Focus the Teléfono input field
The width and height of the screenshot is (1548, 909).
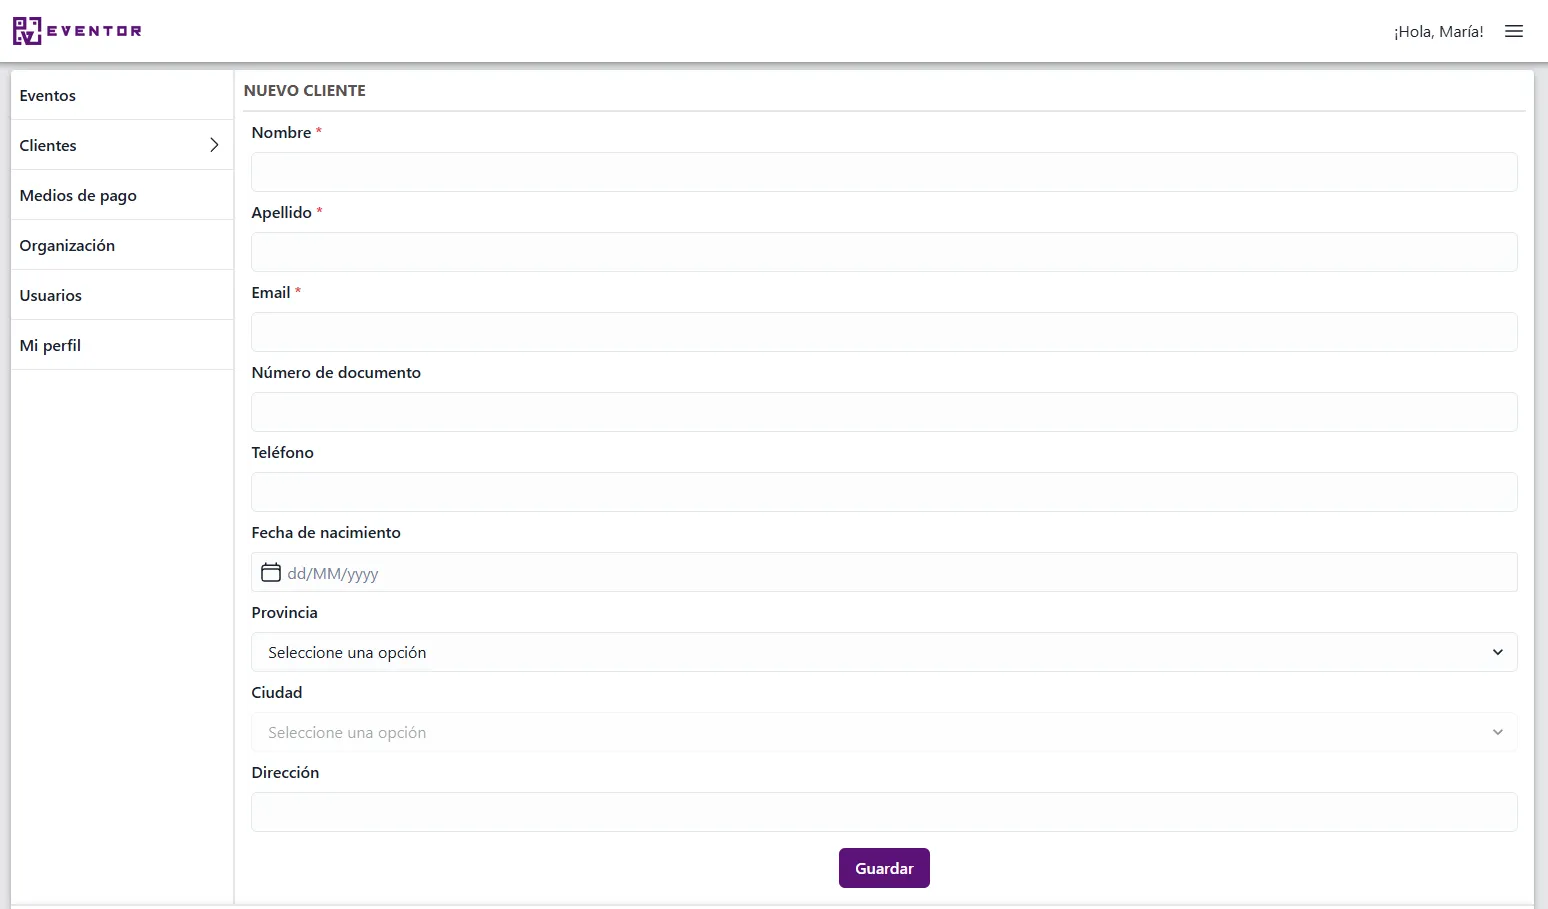tap(884, 492)
